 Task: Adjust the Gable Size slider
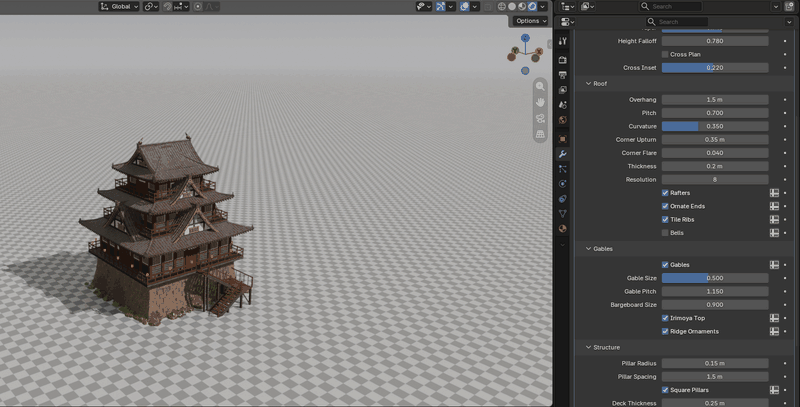(715, 278)
